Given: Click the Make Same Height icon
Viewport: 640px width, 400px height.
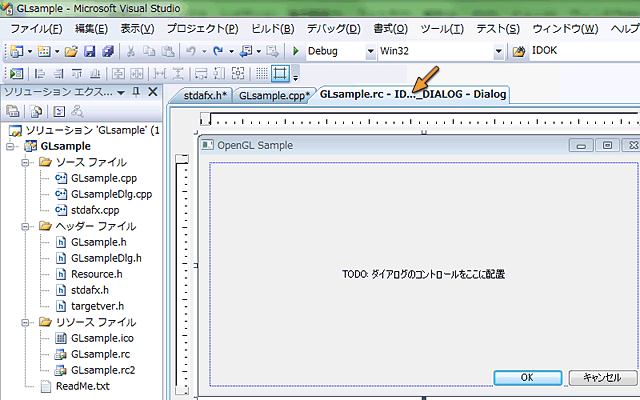Looking at the screenshot, I should click(219, 74).
